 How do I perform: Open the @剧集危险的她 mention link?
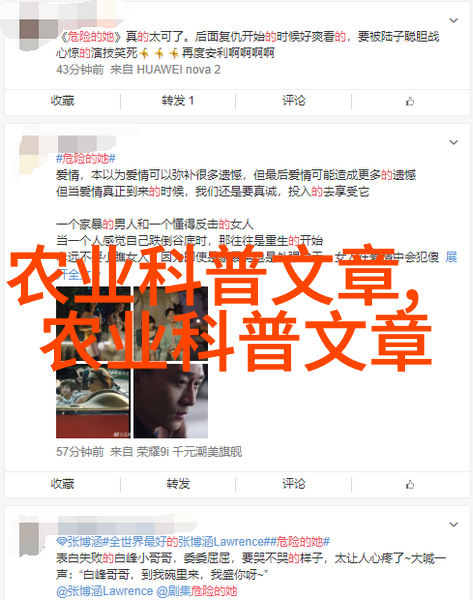(197, 591)
